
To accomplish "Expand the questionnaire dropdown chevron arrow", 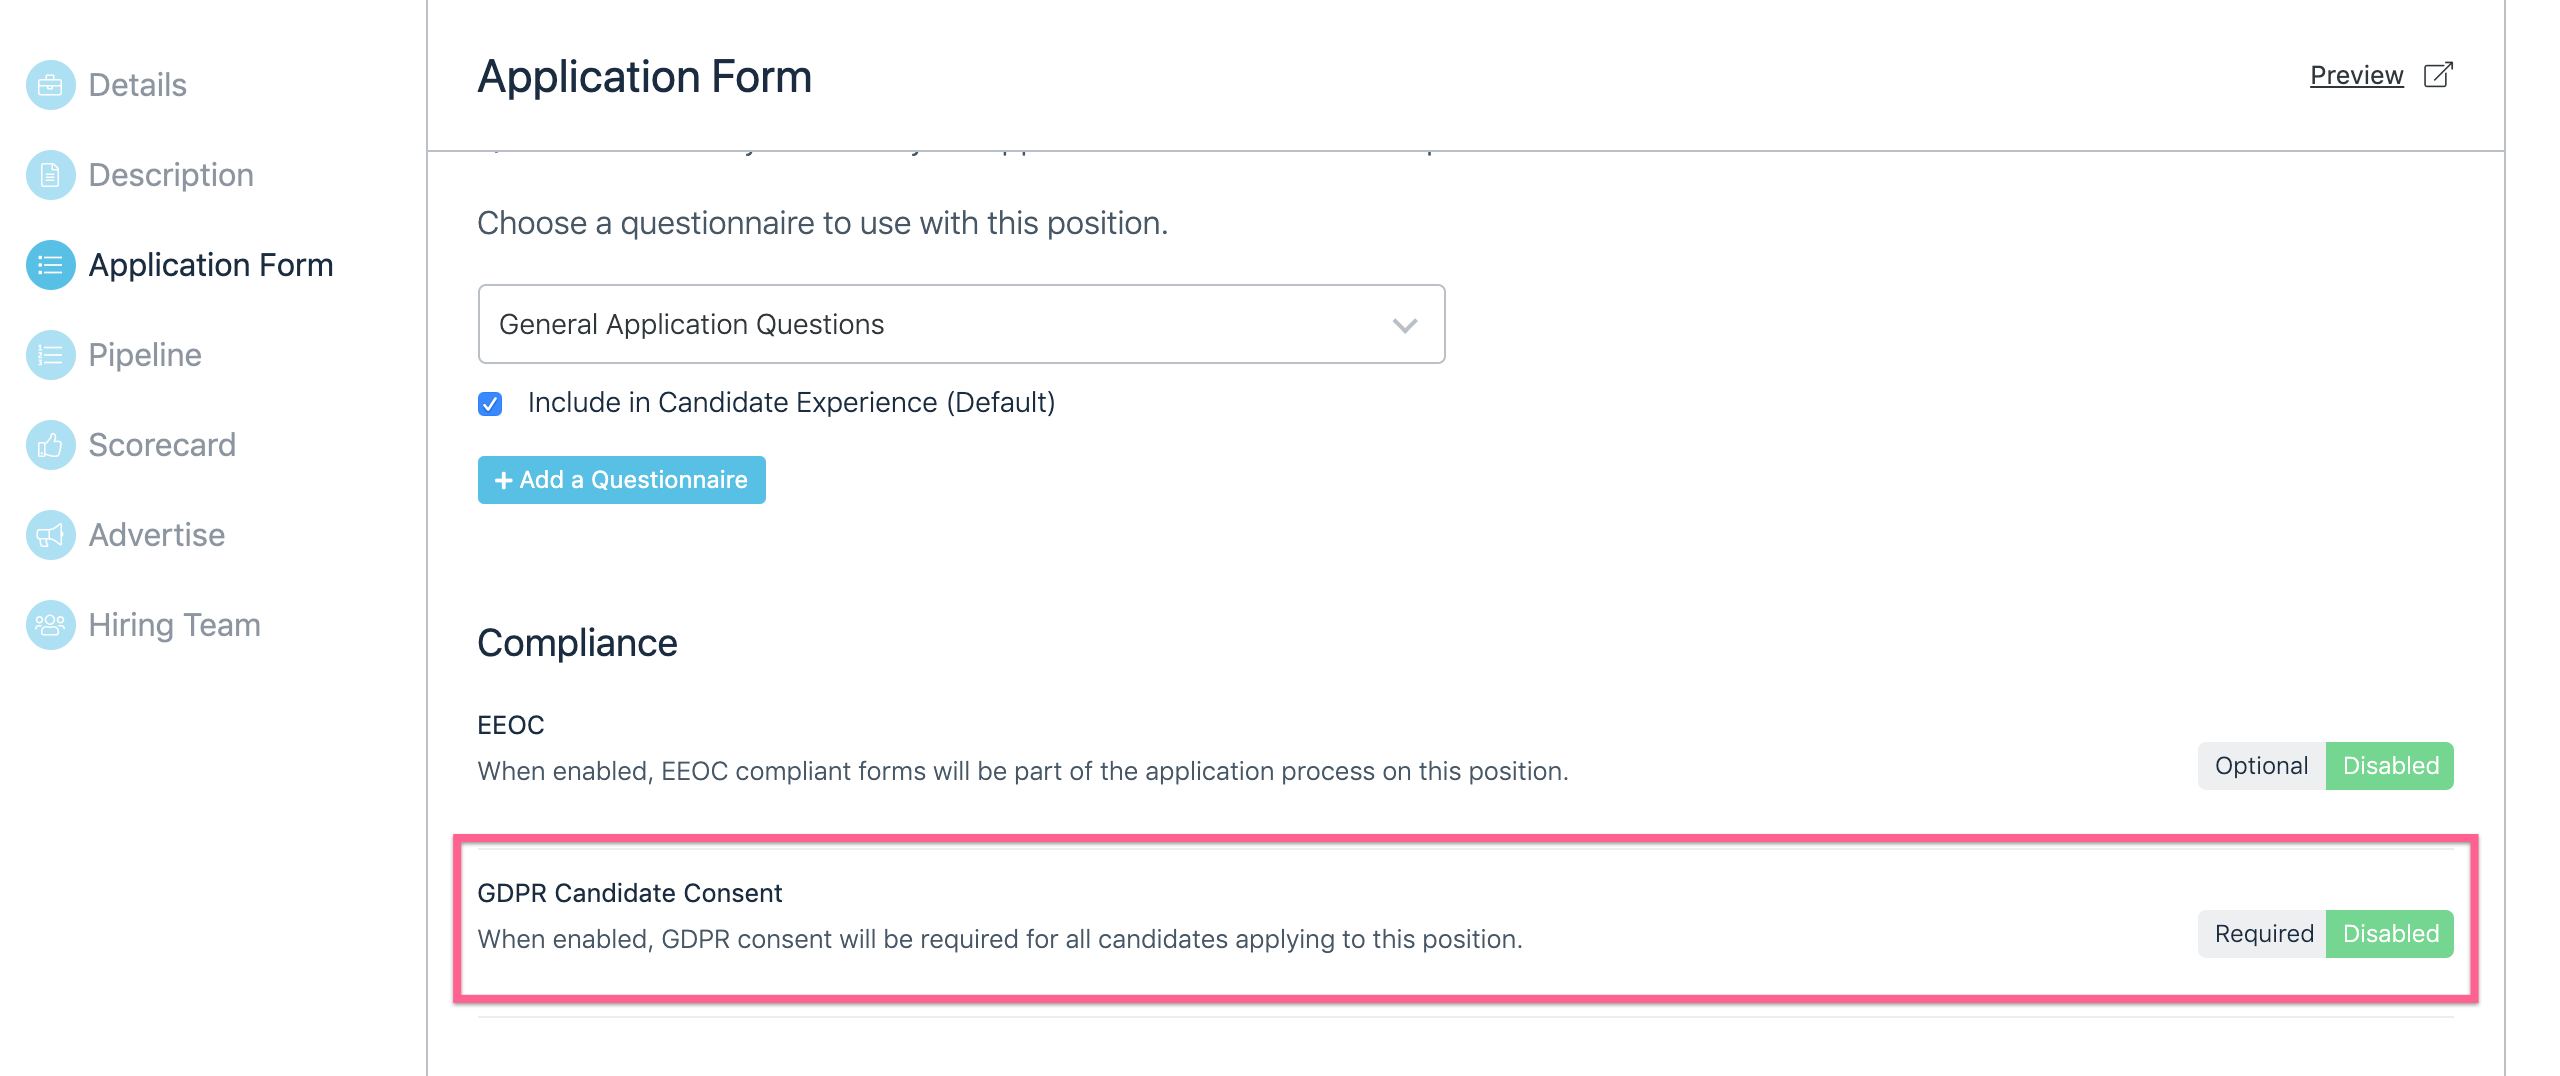I will (x=1405, y=325).
